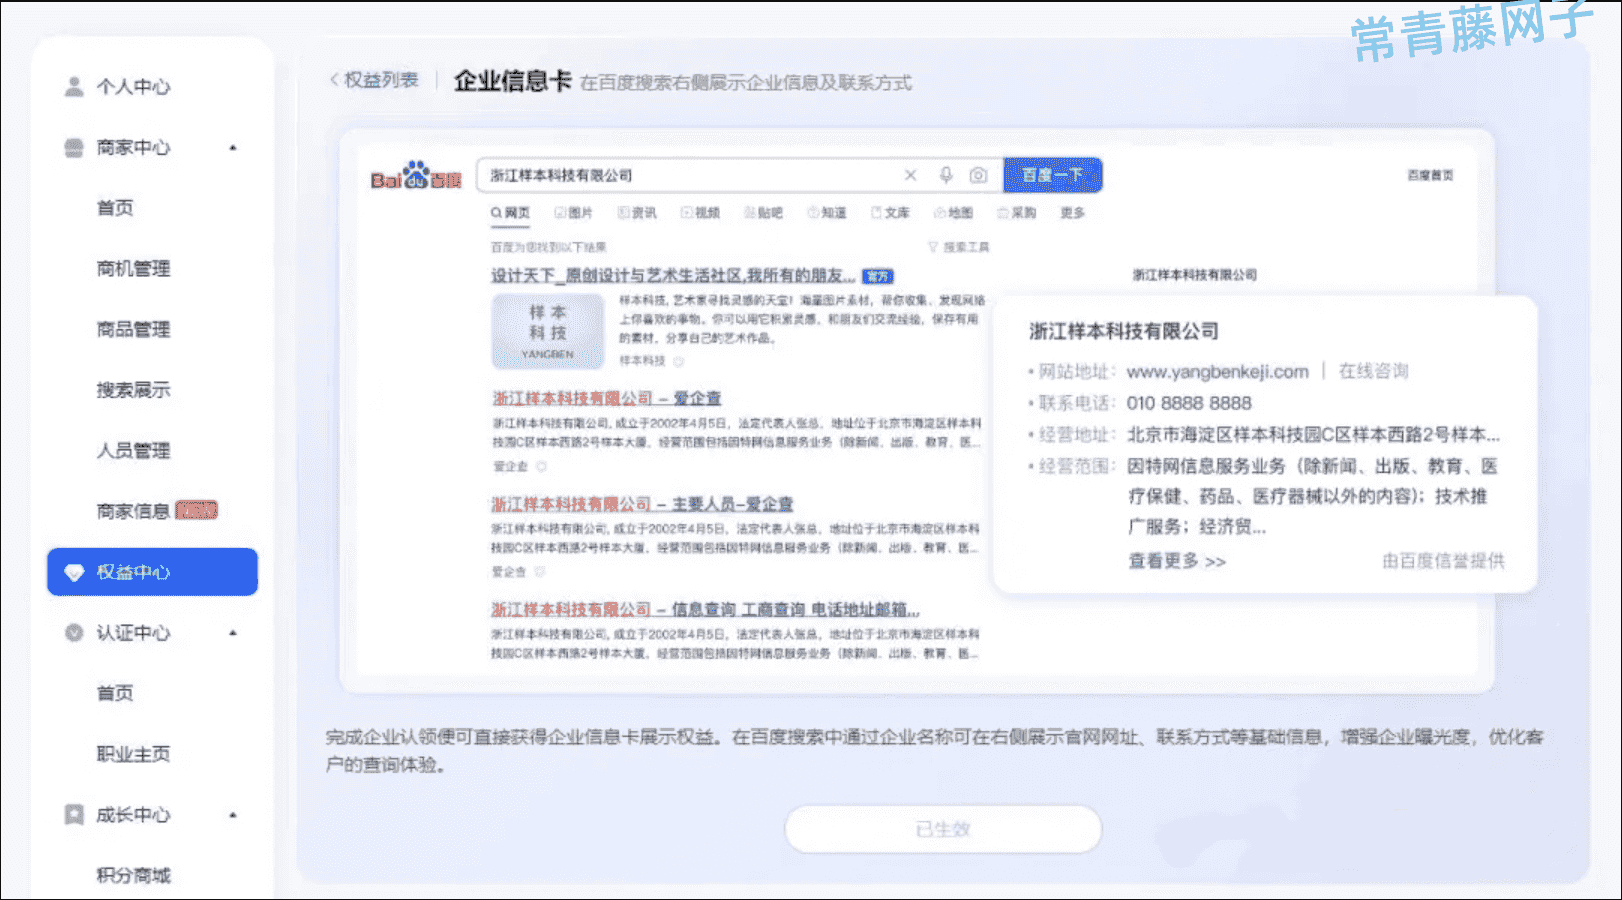
Task: Open 个人中心 in the sidebar
Action: point(133,87)
